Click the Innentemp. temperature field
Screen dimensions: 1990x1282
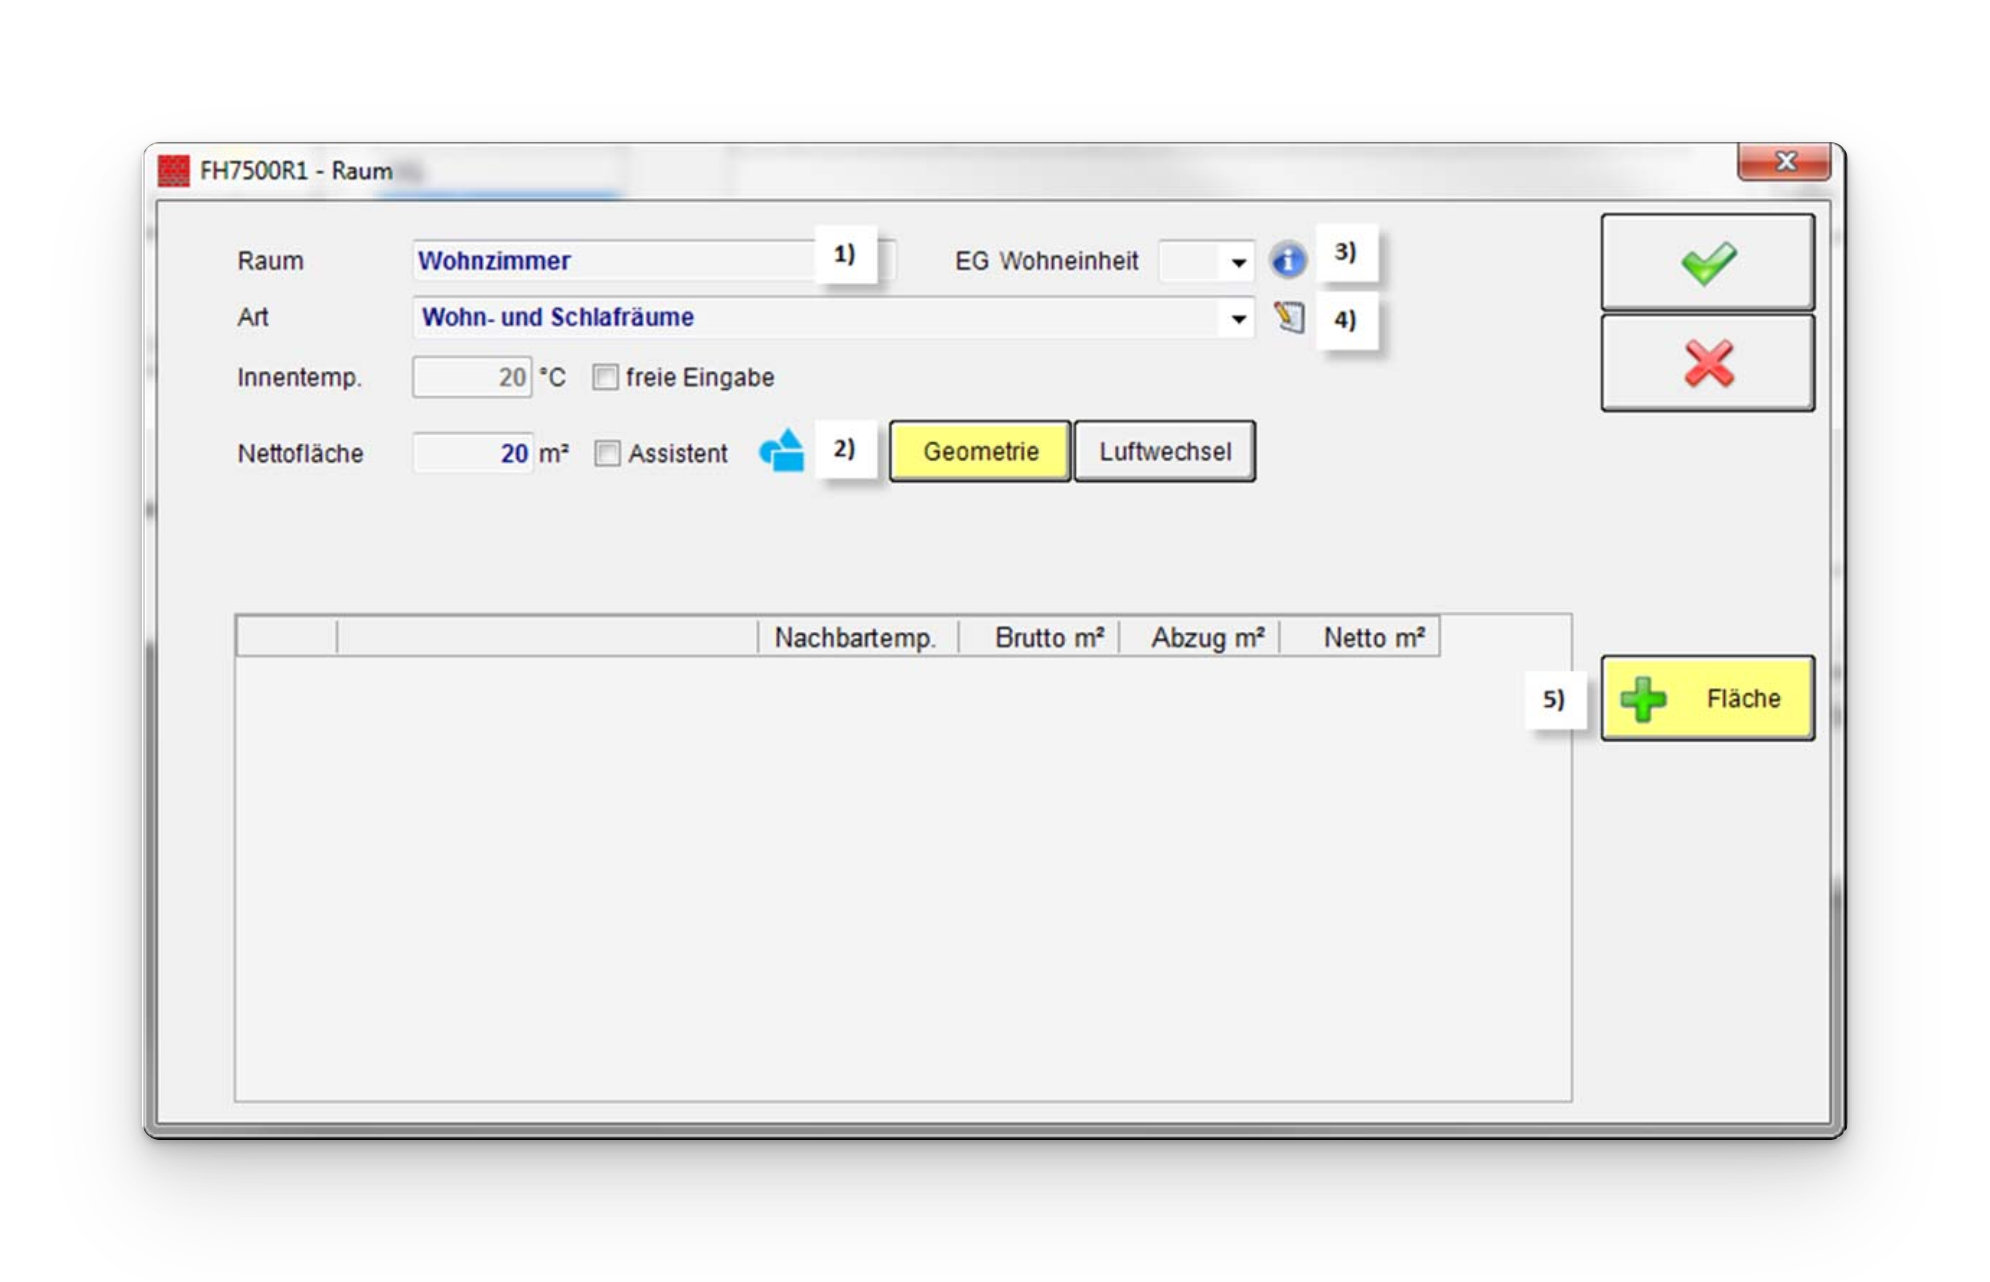click(472, 377)
